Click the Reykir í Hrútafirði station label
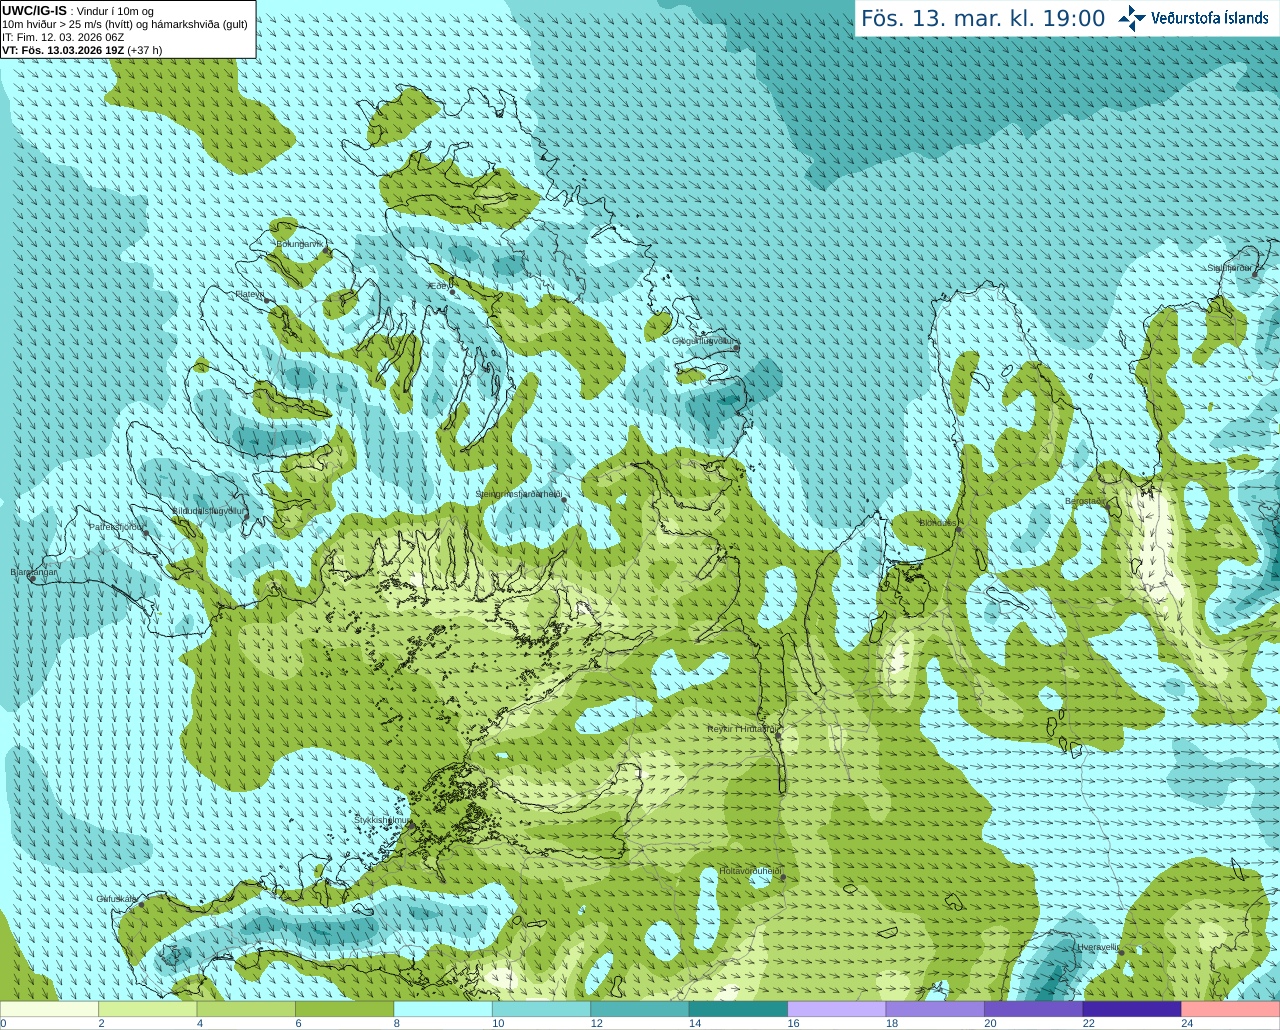 pos(742,729)
